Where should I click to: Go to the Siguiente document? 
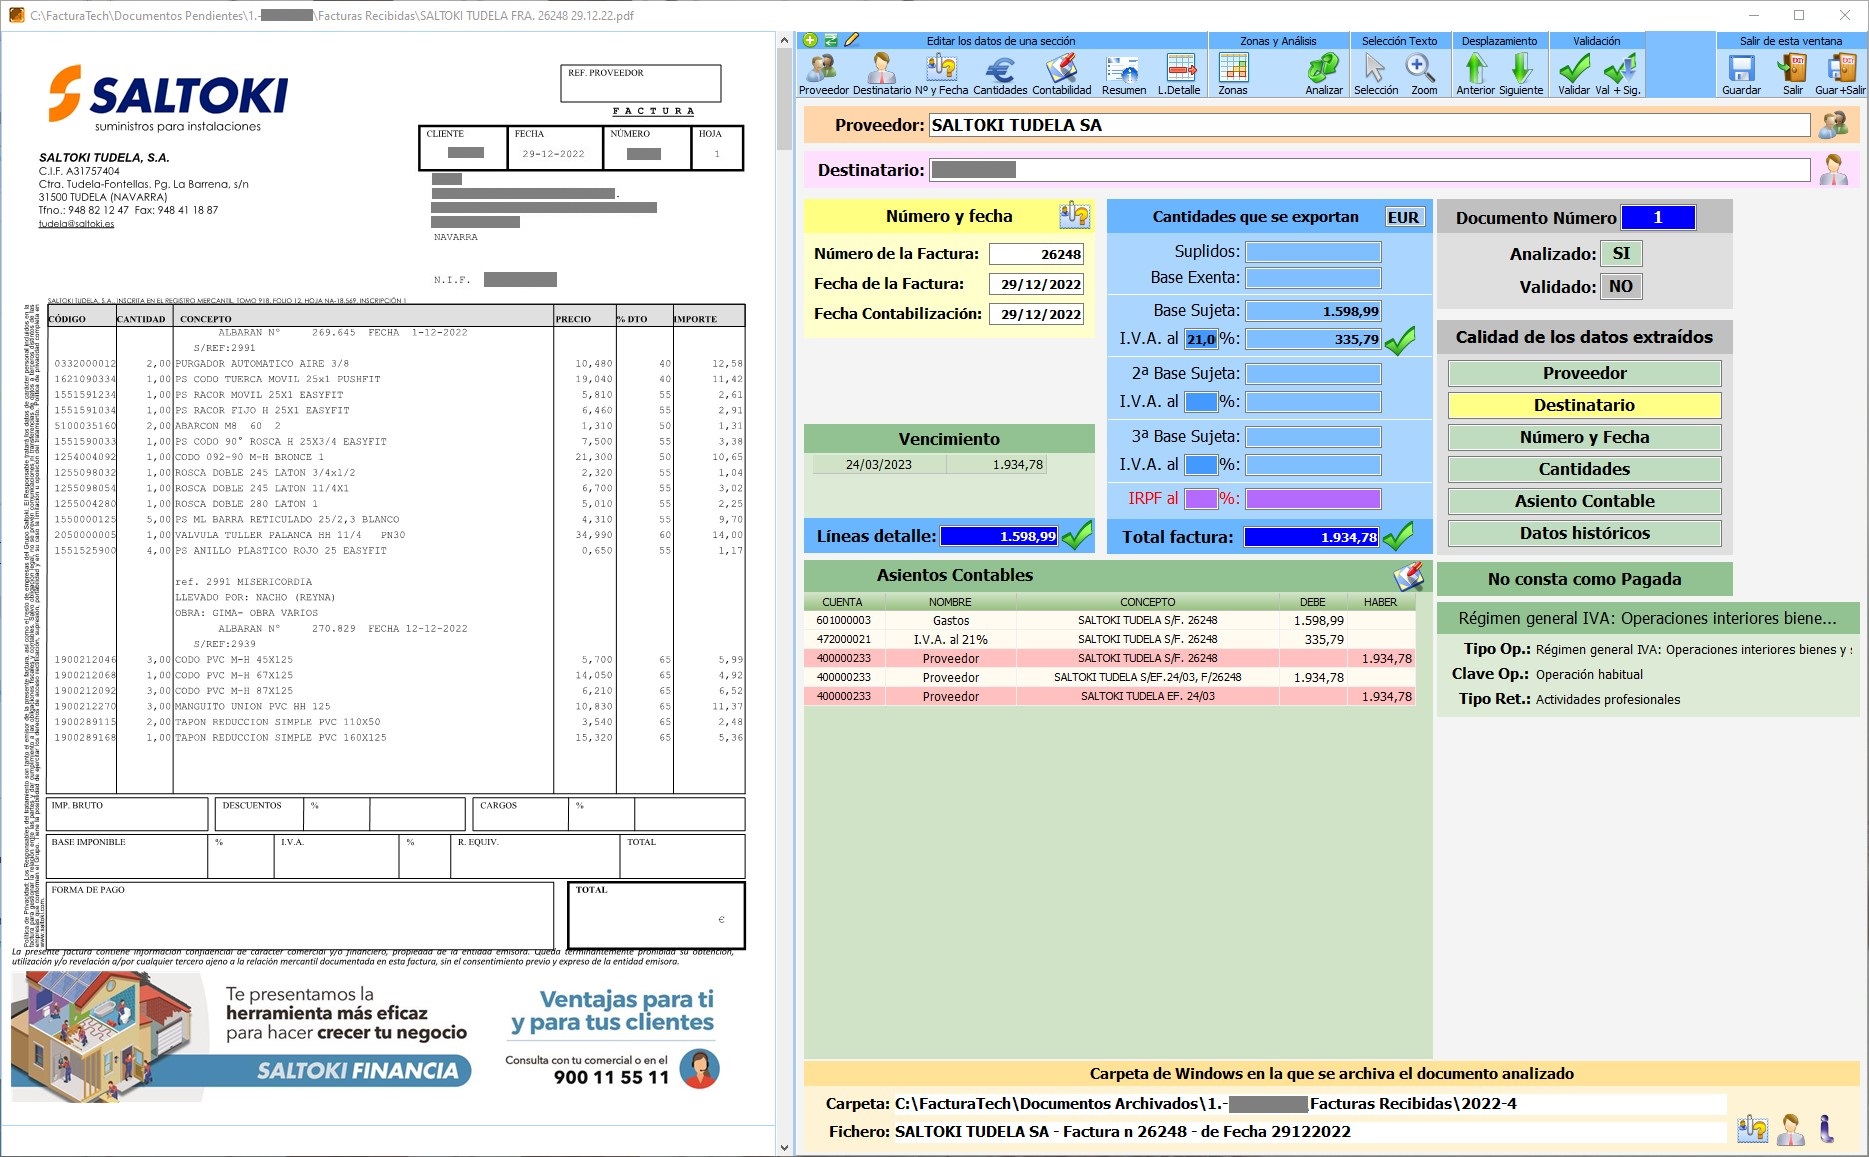(1521, 74)
